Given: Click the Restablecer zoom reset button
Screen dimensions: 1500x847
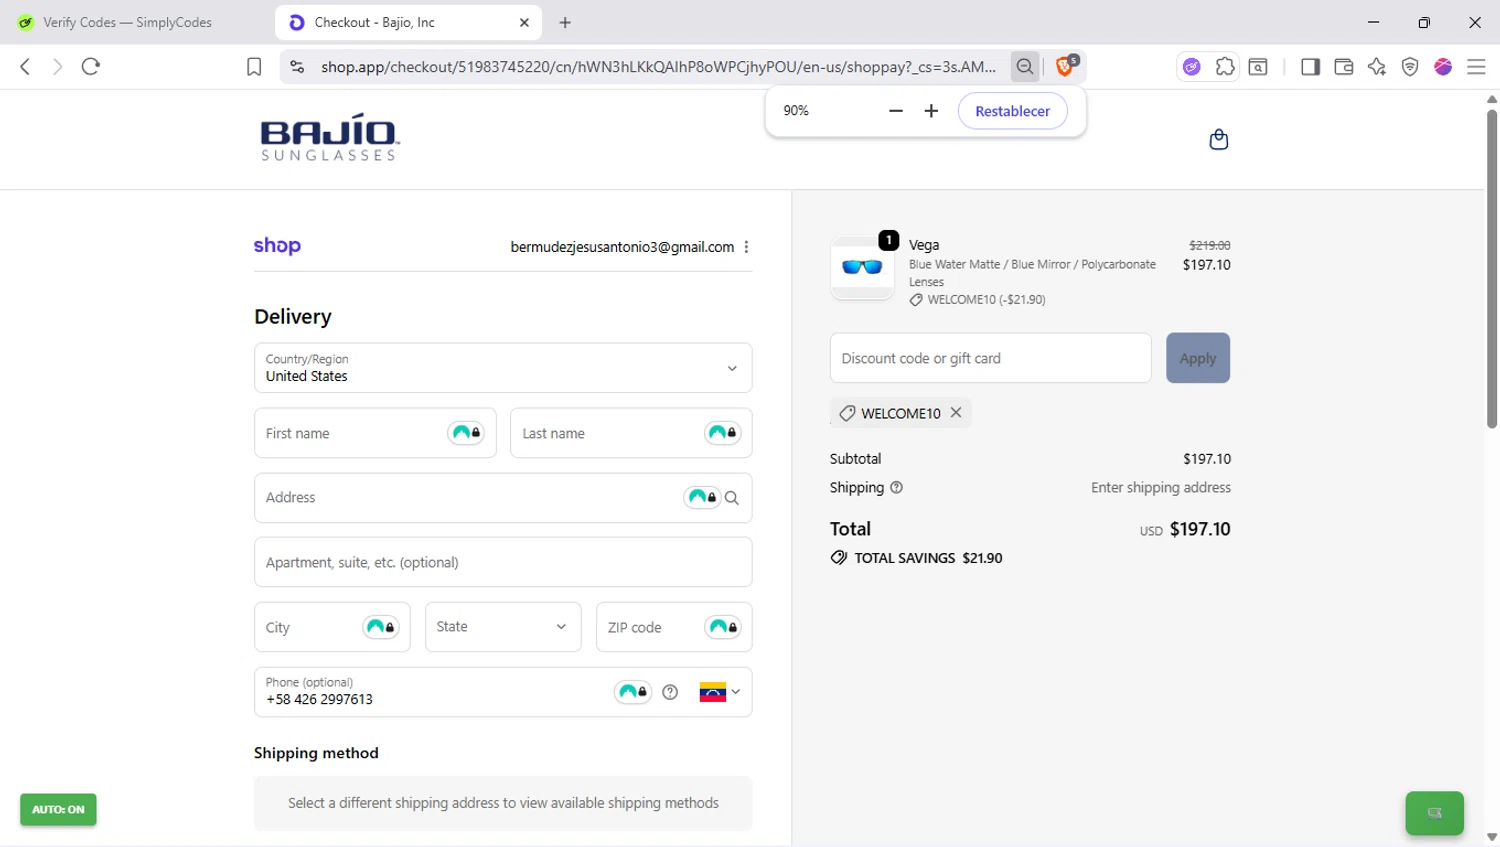Looking at the screenshot, I should (x=1012, y=111).
